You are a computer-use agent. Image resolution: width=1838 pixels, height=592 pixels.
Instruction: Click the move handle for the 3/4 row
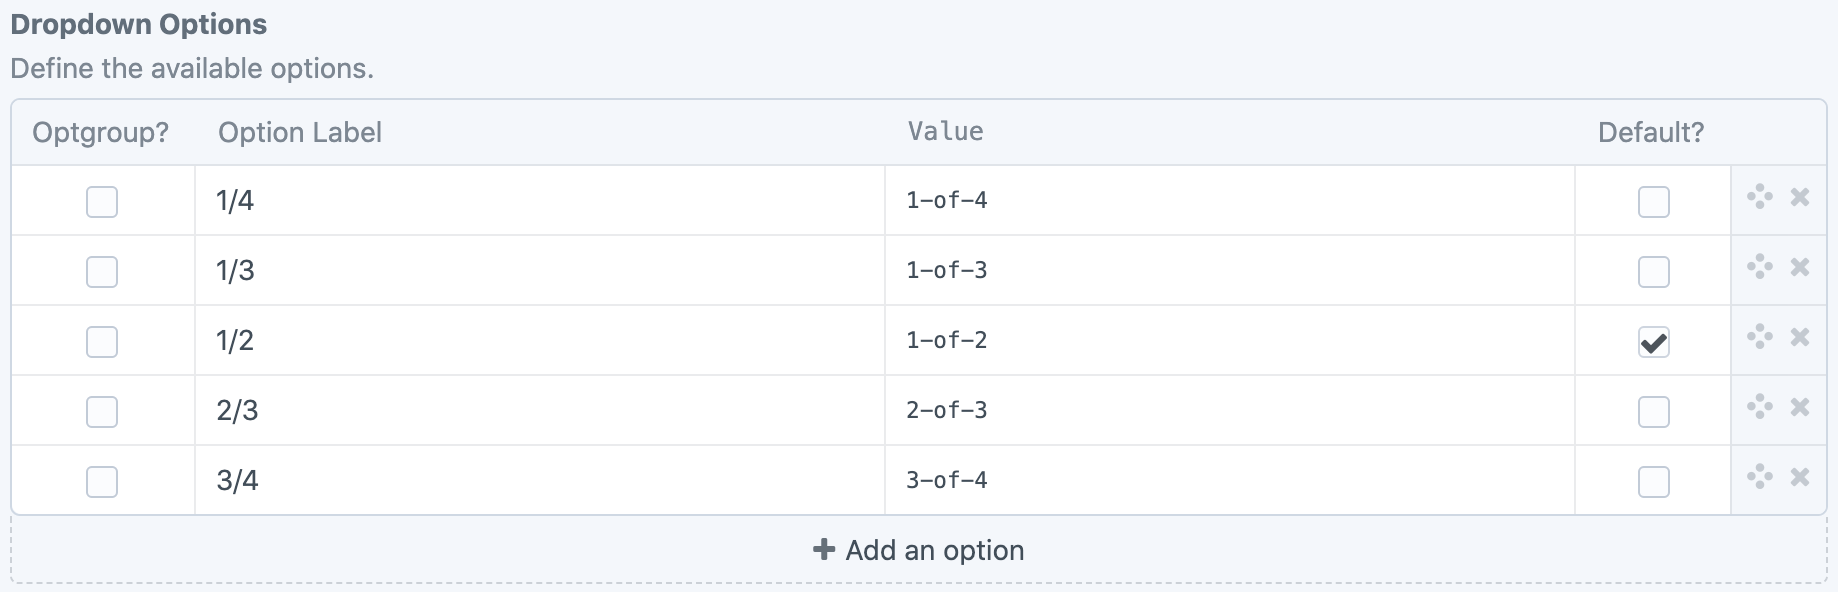[x=1759, y=477]
